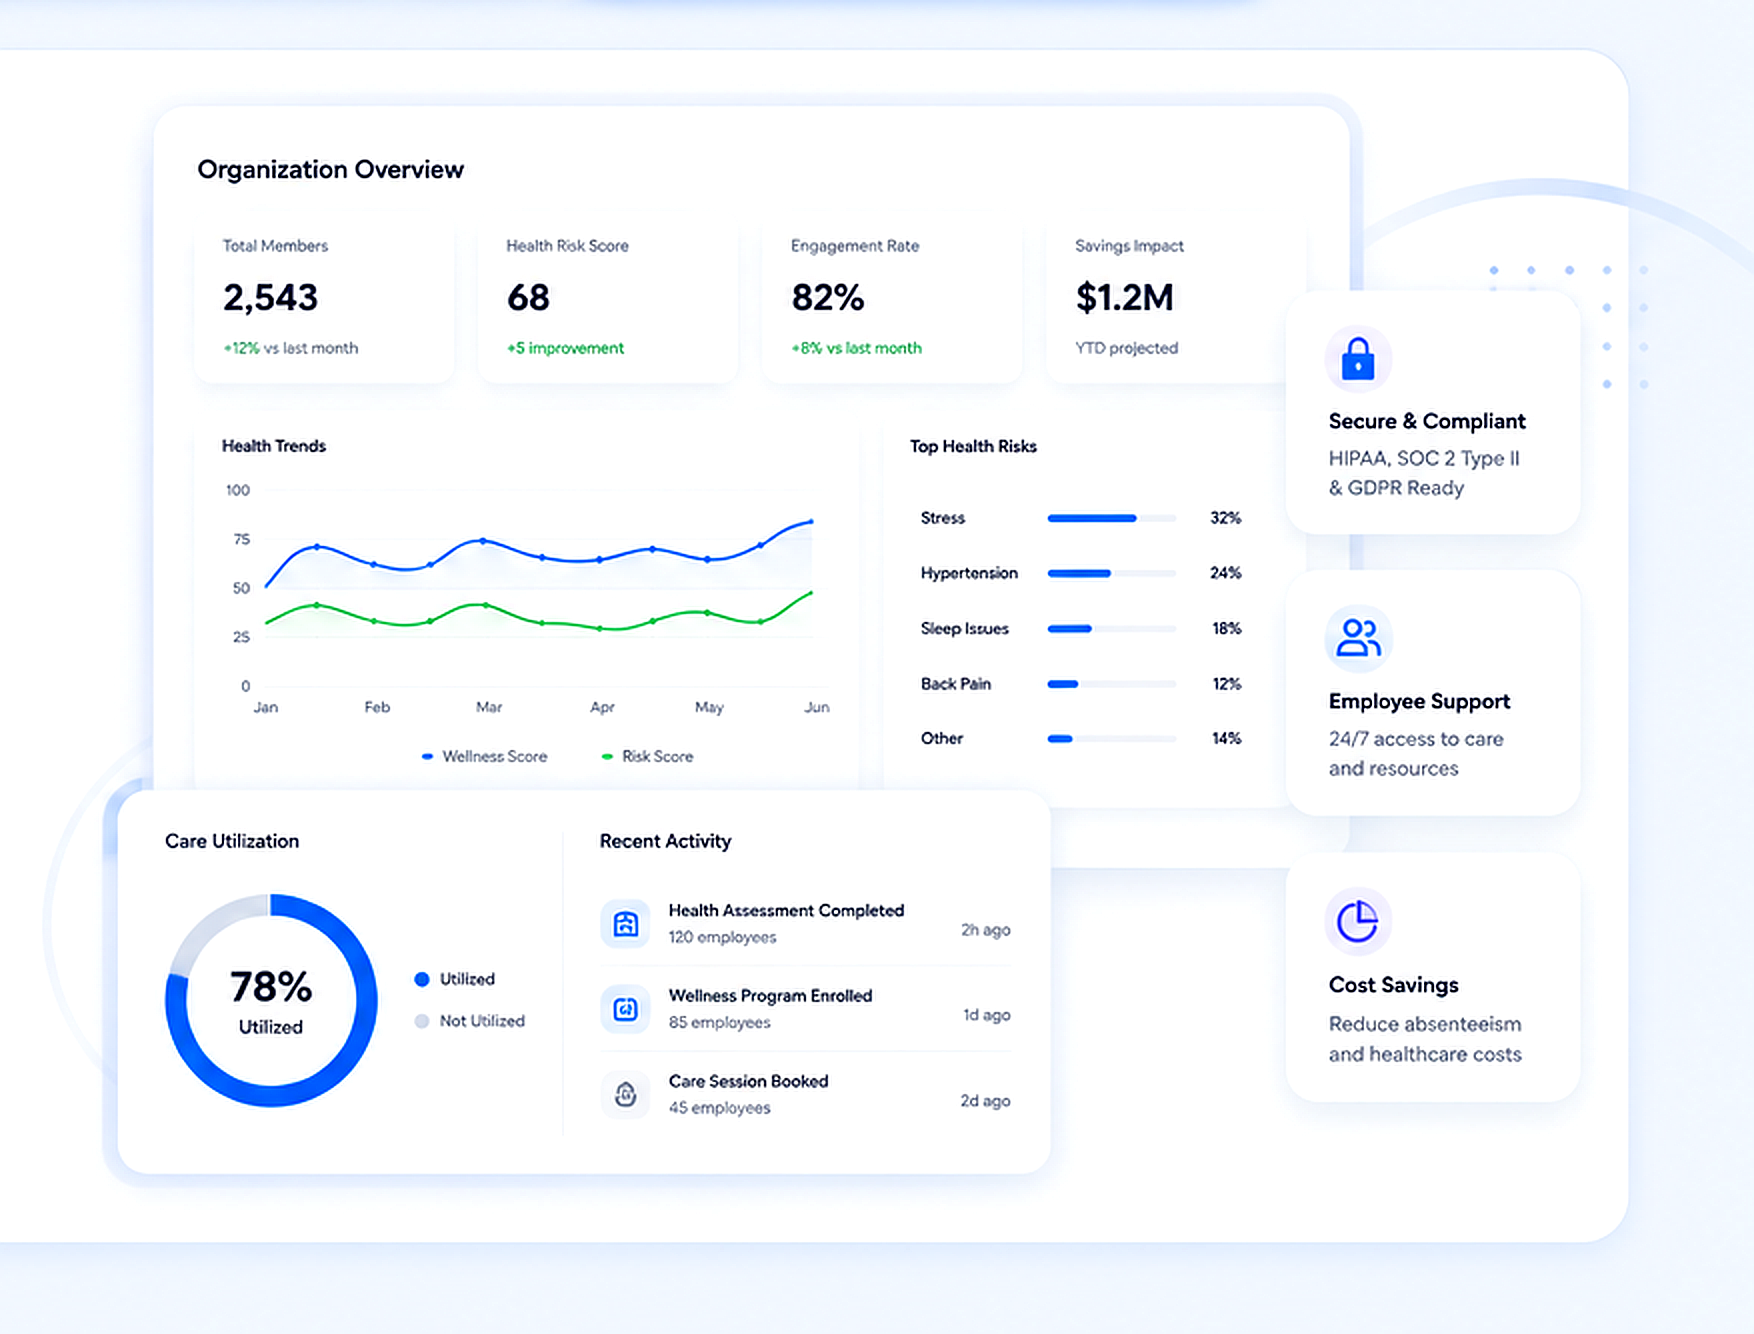The height and width of the screenshot is (1334, 1754).
Task: Click the Sleep Issues risk row
Action: [1081, 628]
